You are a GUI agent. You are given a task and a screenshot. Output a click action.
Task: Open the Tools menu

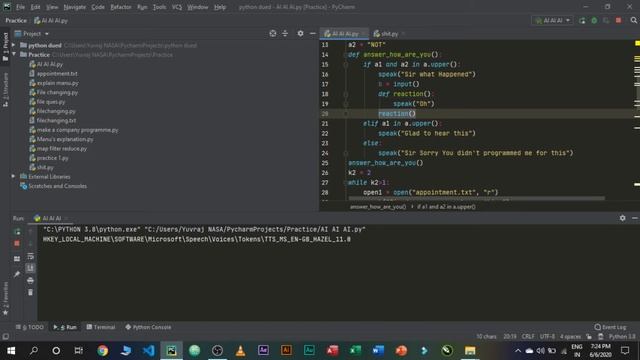[x=159, y=7]
